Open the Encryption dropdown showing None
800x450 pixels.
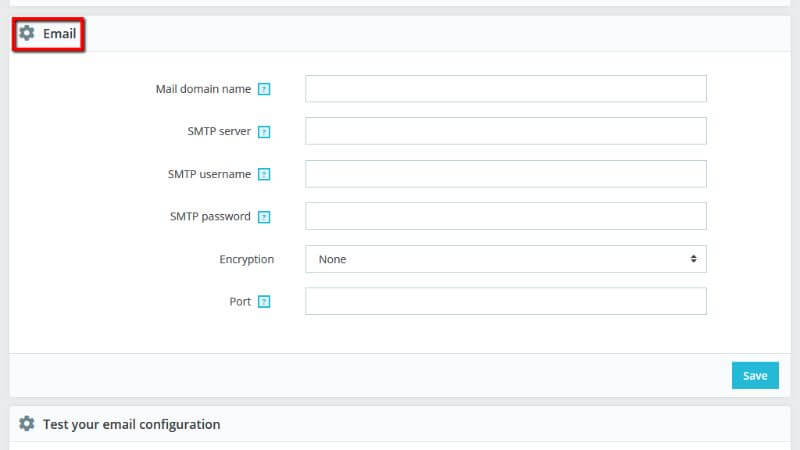506,259
